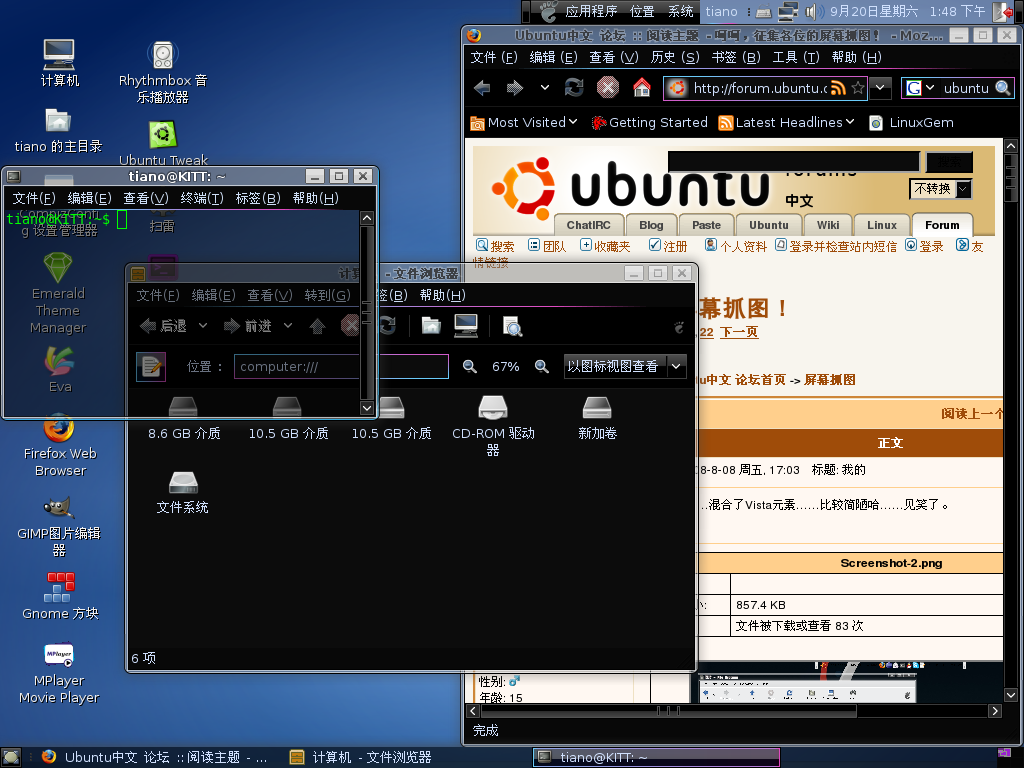Screen dimensions: 1024x768
Task: Open tiano 的主目录 home folder icon
Action: point(58,121)
